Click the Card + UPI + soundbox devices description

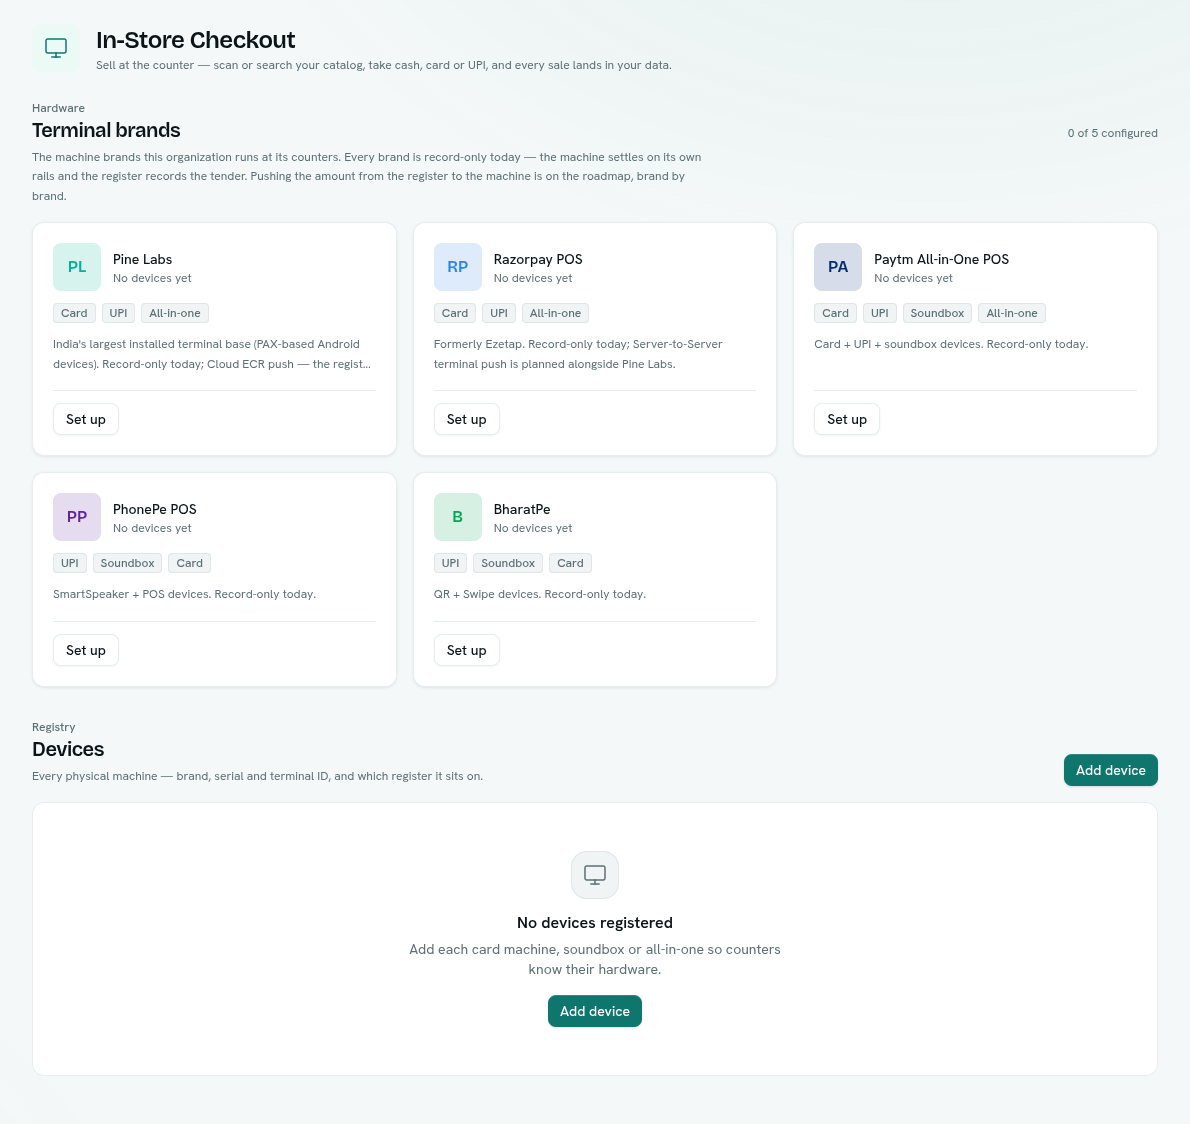tap(951, 345)
